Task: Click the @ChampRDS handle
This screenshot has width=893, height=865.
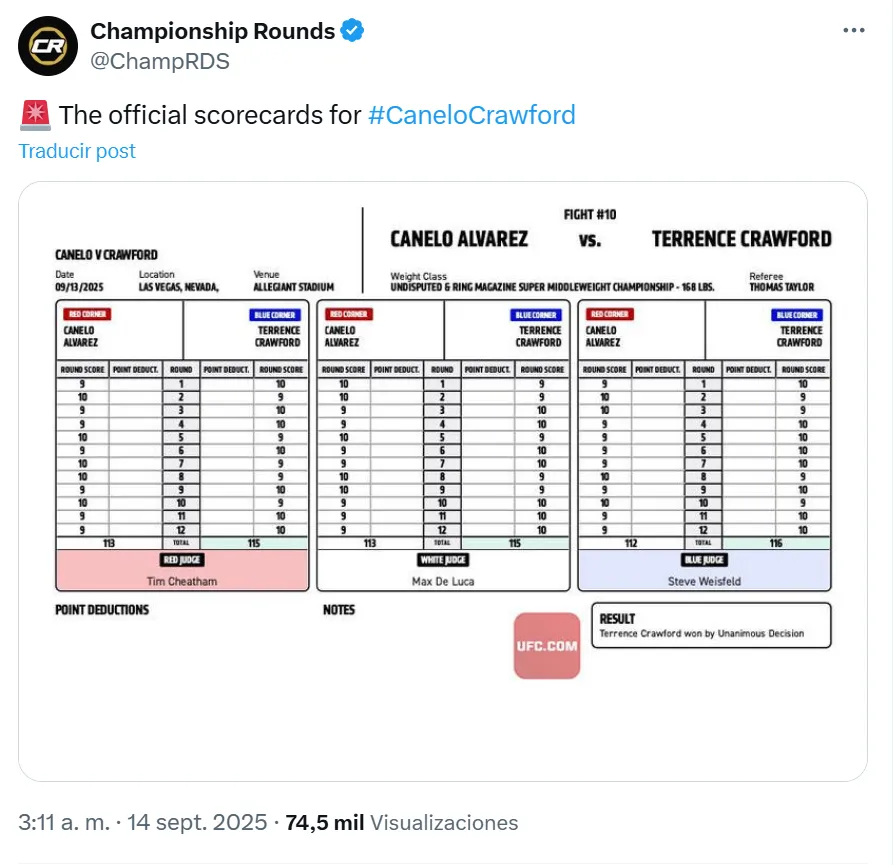Action: [160, 61]
